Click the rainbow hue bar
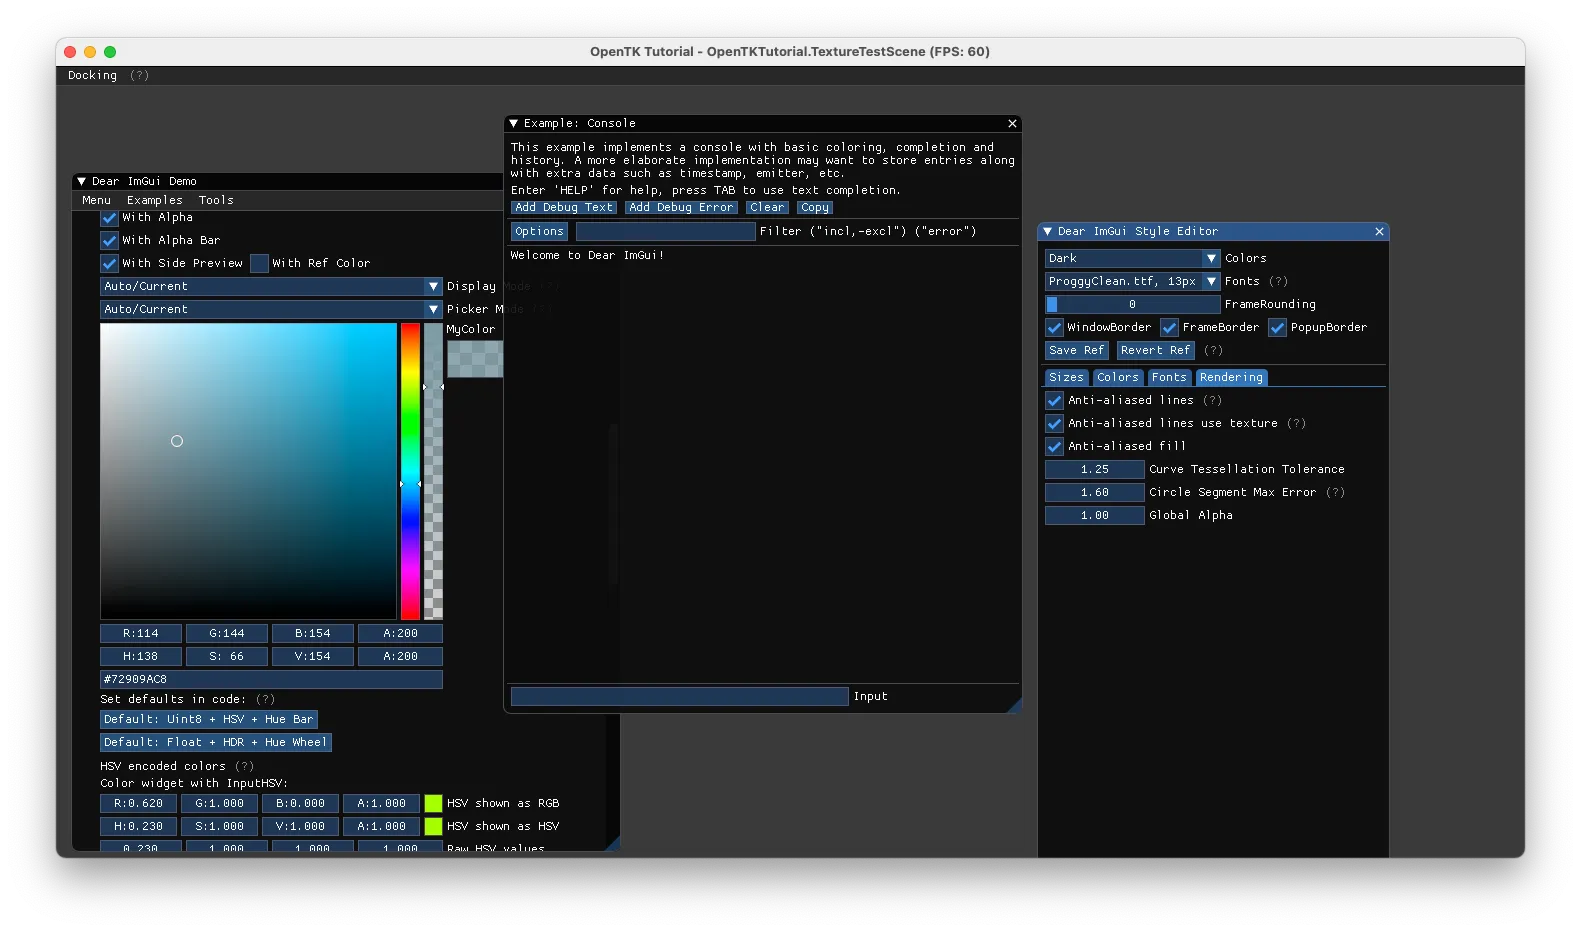This screenshot has width=1581, height=932. [x=410, y=470]
